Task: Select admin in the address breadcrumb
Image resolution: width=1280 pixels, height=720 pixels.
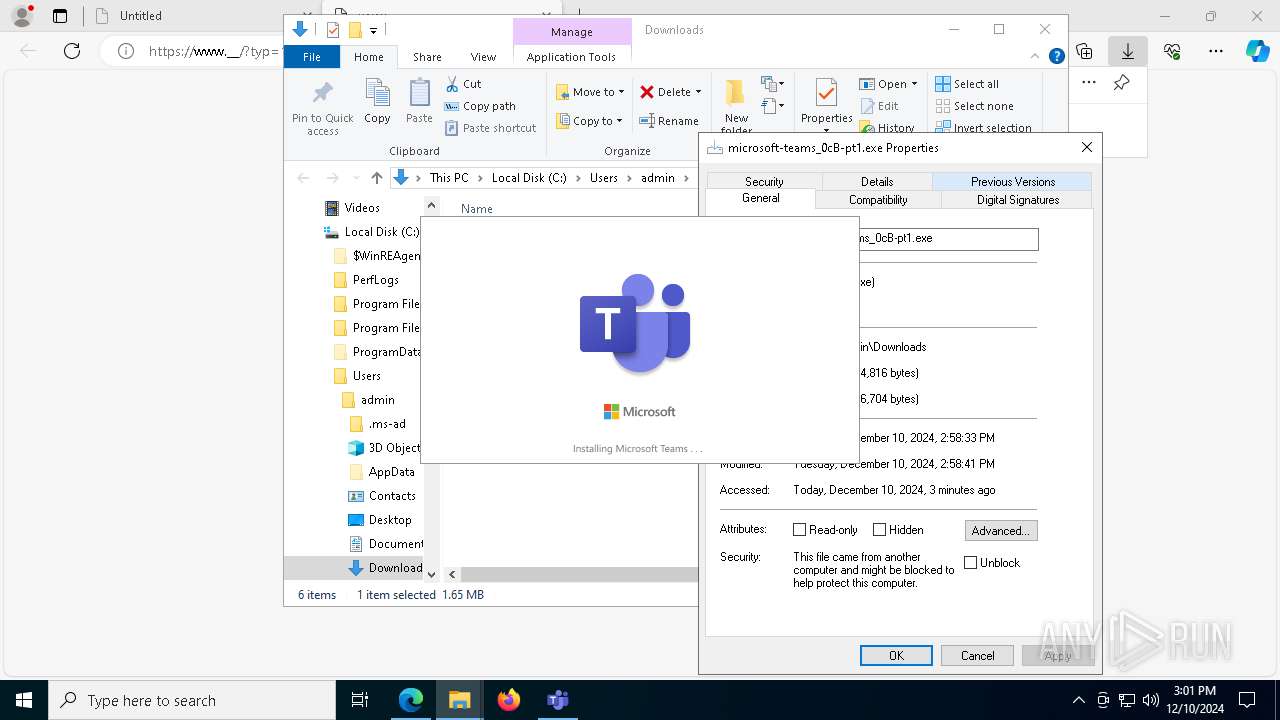Action: point(658,178)
